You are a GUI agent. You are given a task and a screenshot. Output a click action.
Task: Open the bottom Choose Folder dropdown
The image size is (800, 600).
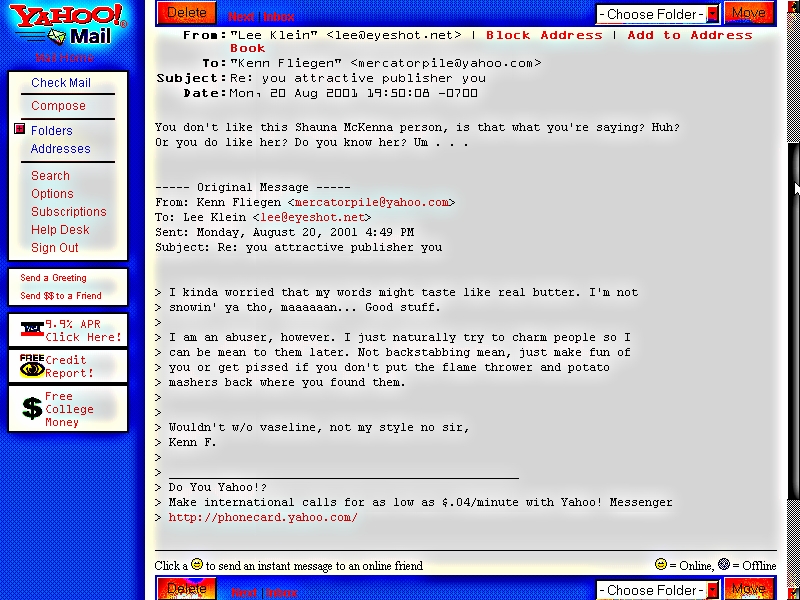pos(658,590)
